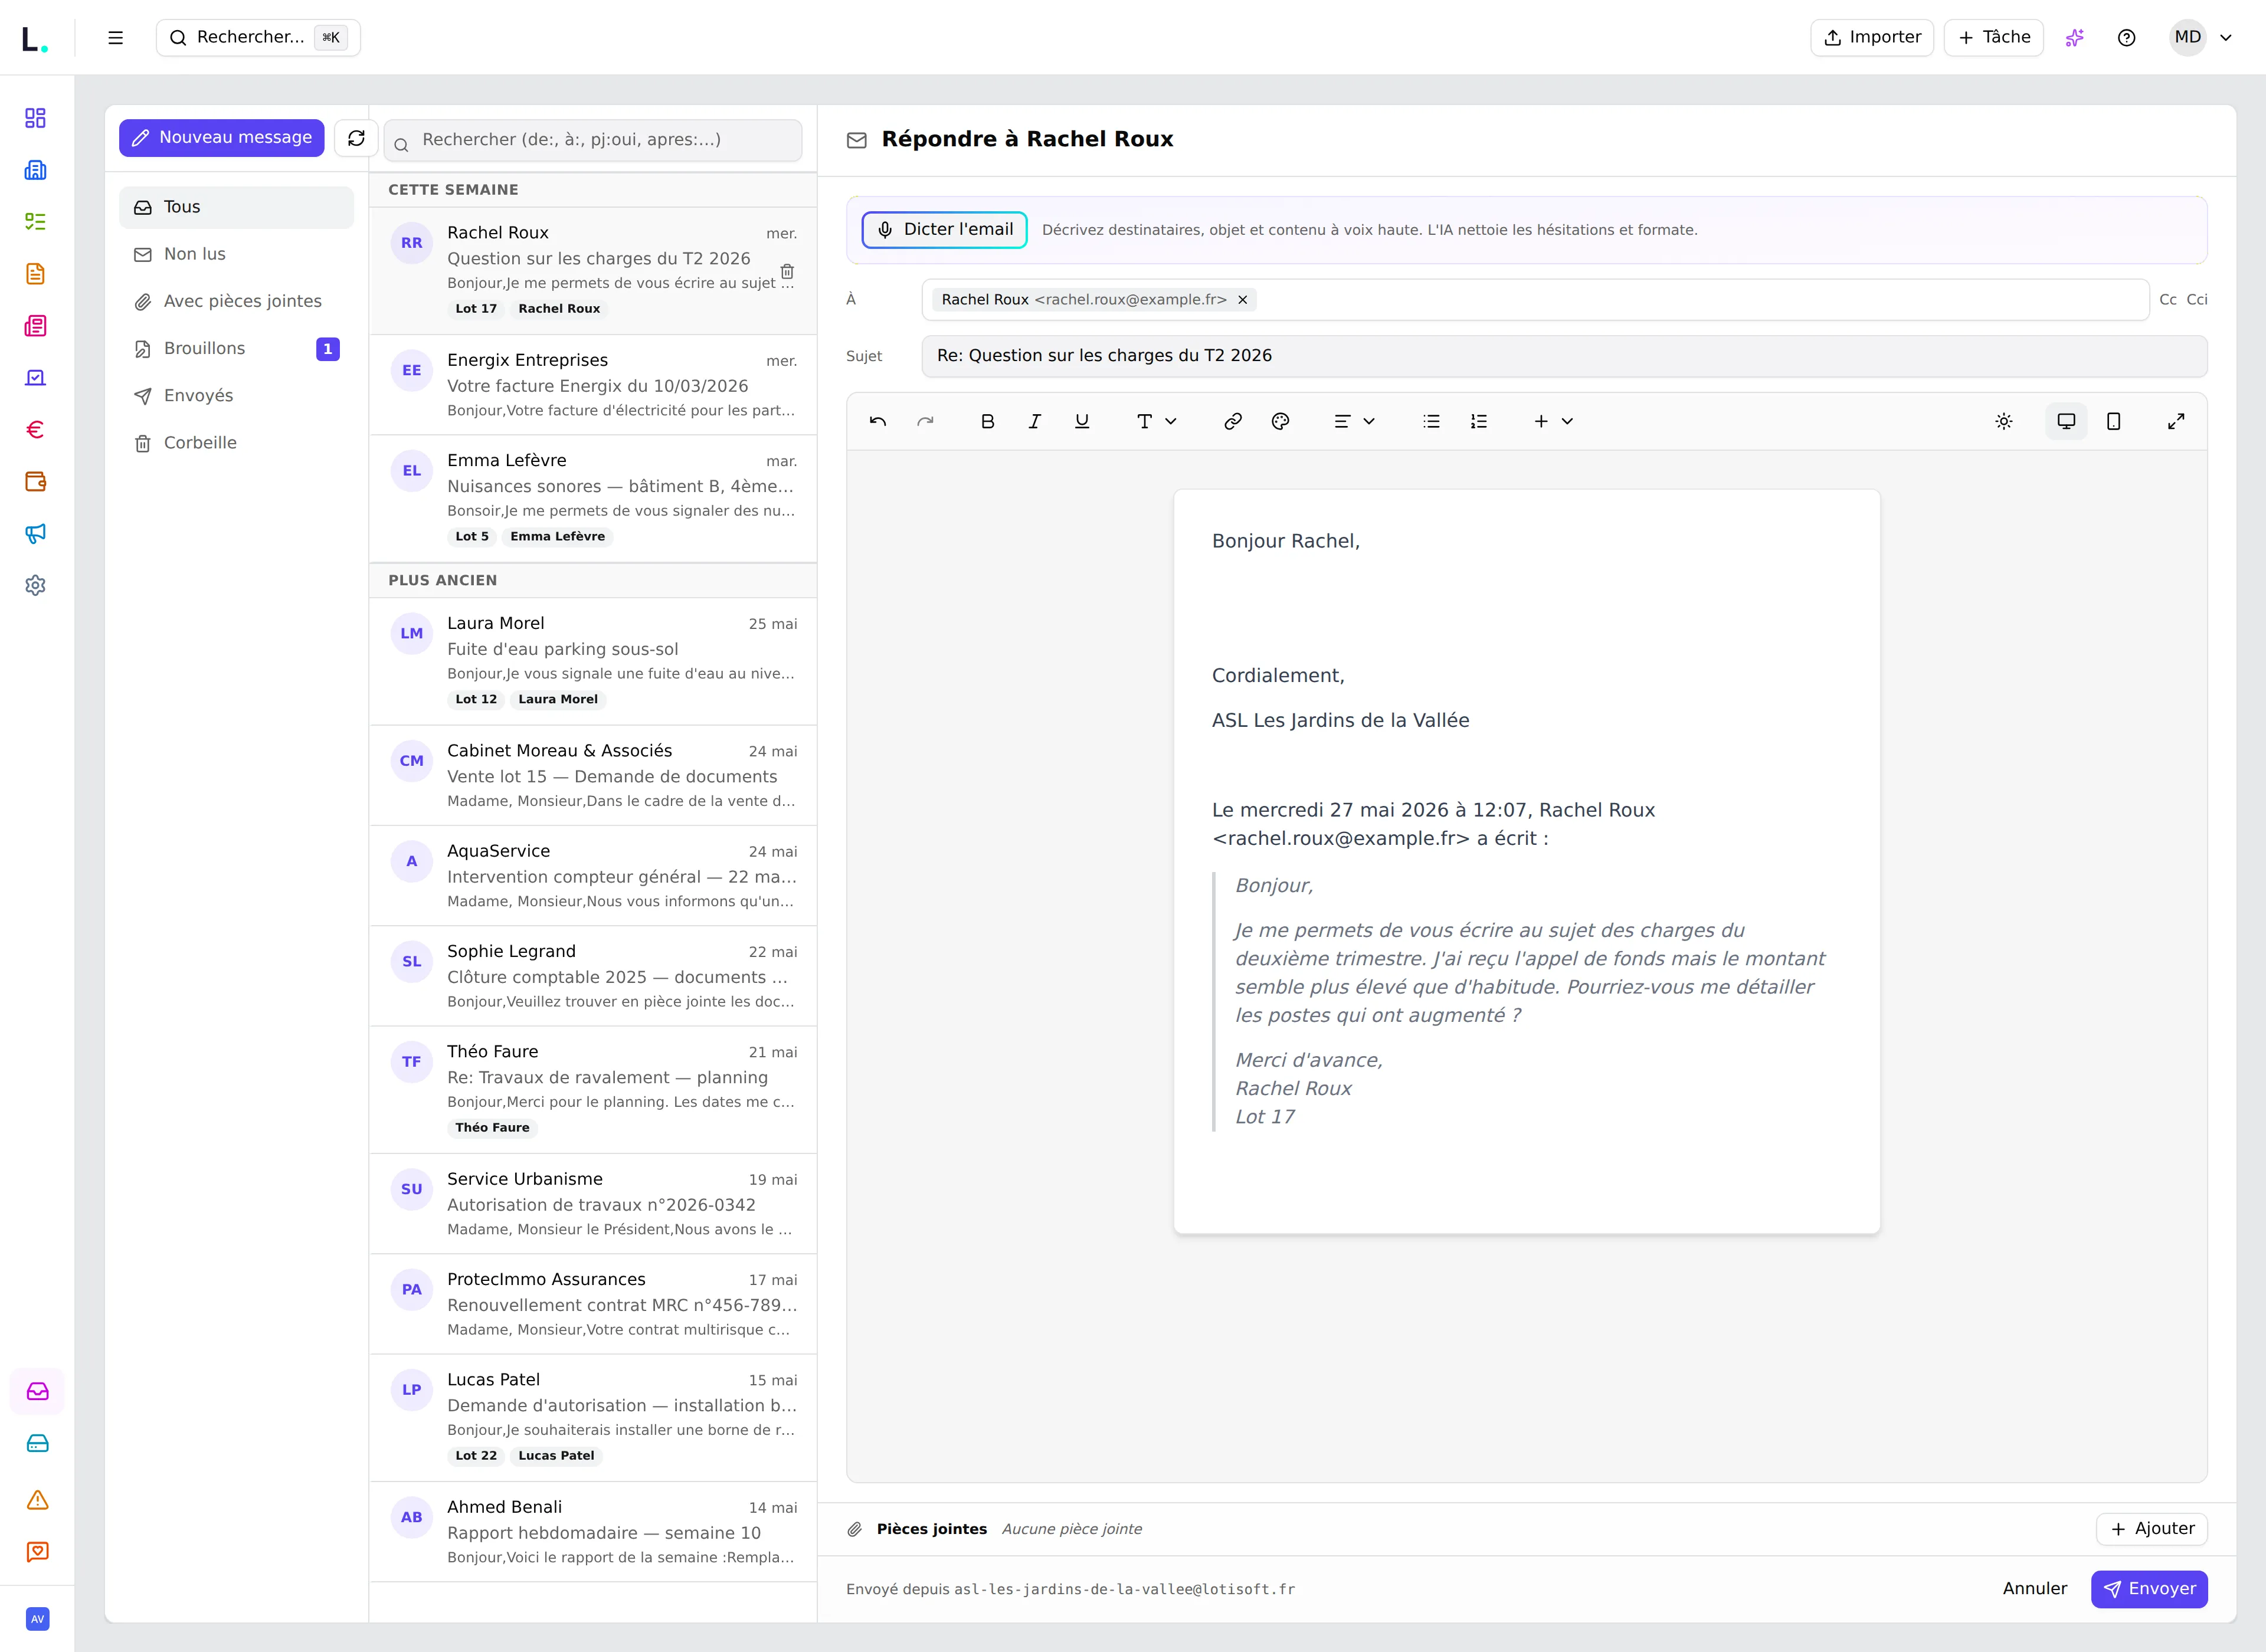Open the megaphone announcements icon
The height and width of the screenshot is (1652, 2266).
(x=36, y=534)
